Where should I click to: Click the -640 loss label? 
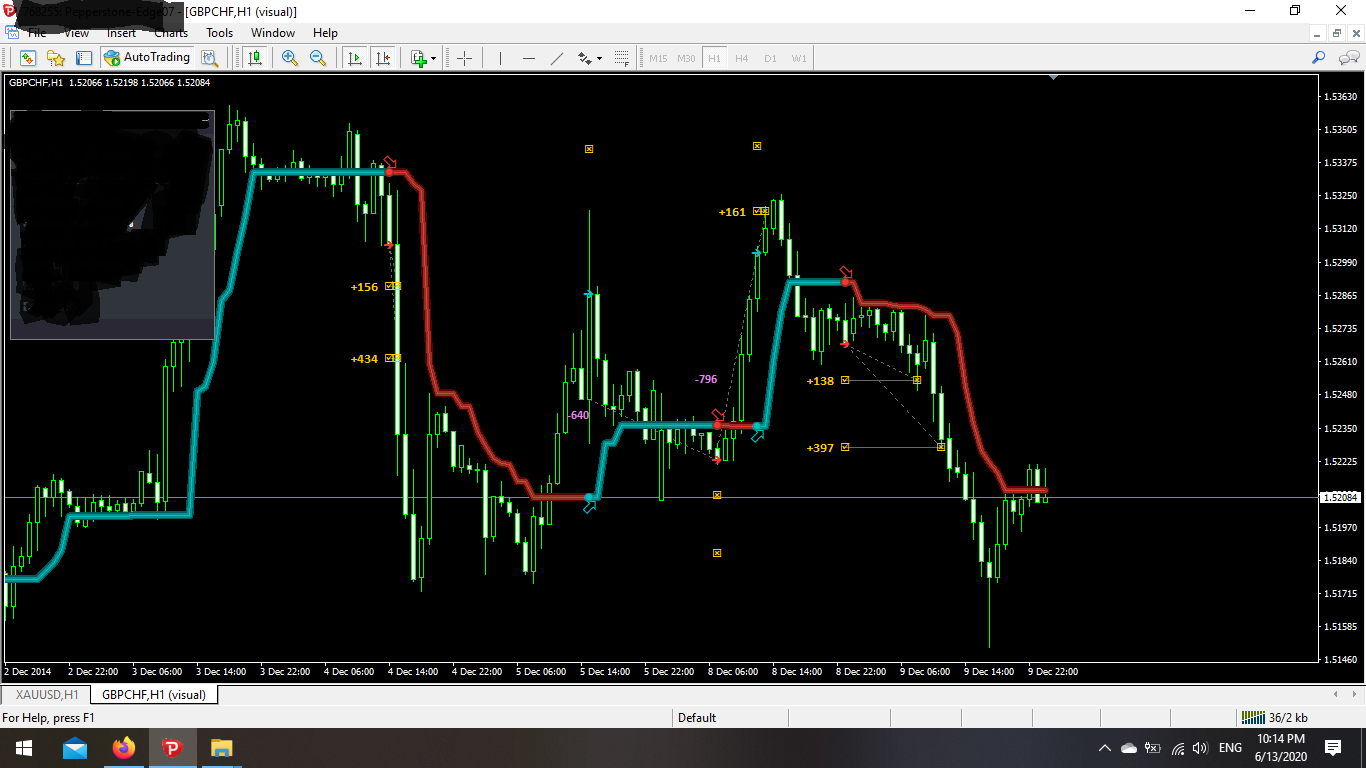[578, 415]
